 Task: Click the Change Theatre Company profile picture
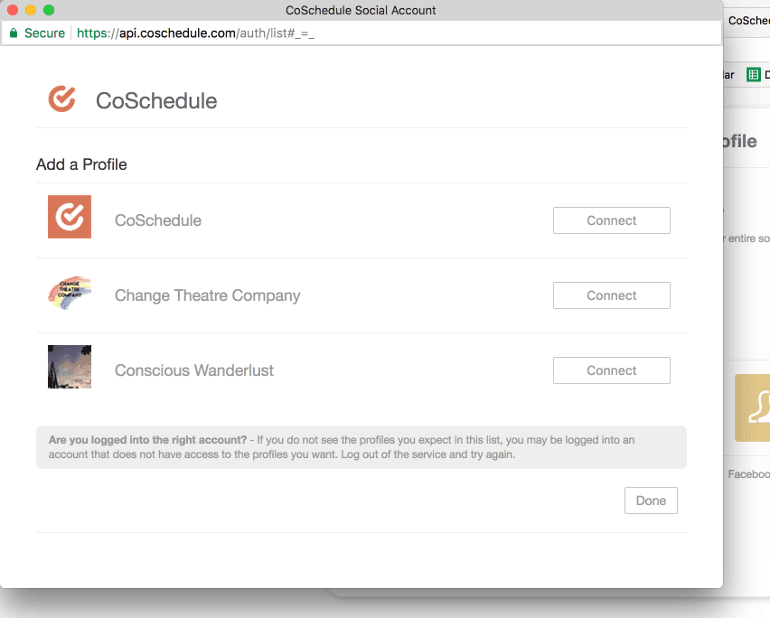tap(69, 294)
